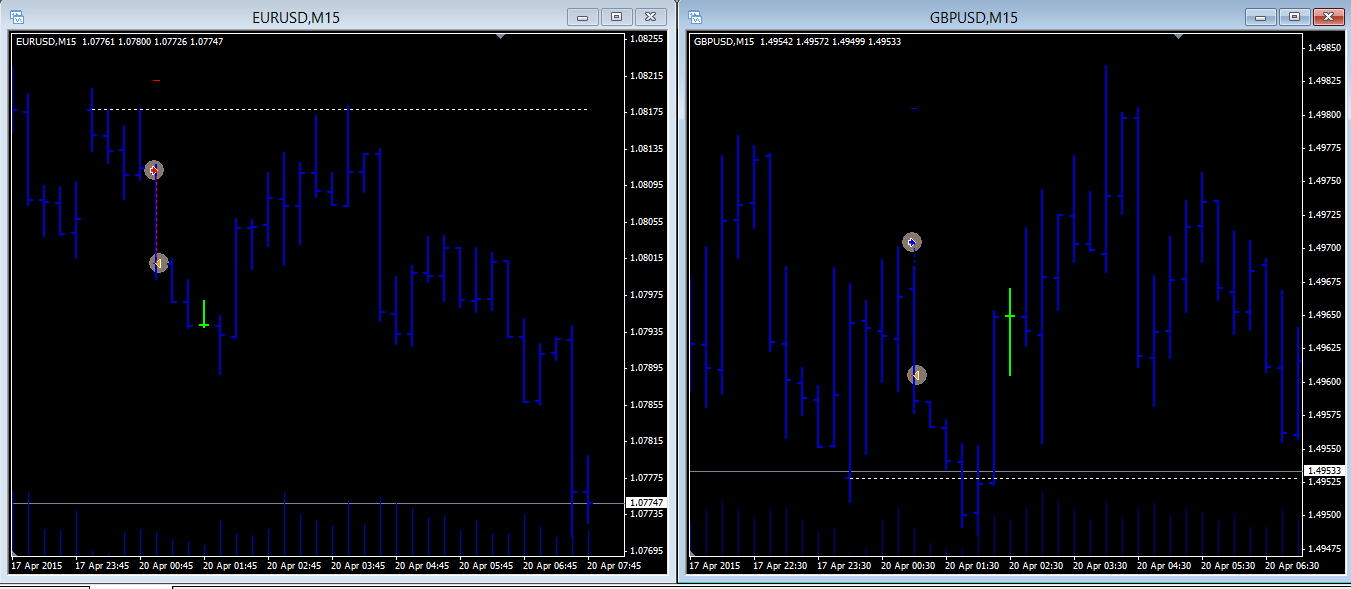Click the chart shift triangle atop EURUSD
This screenshot has height=589, width=1351.
click(x=500, y=36)
